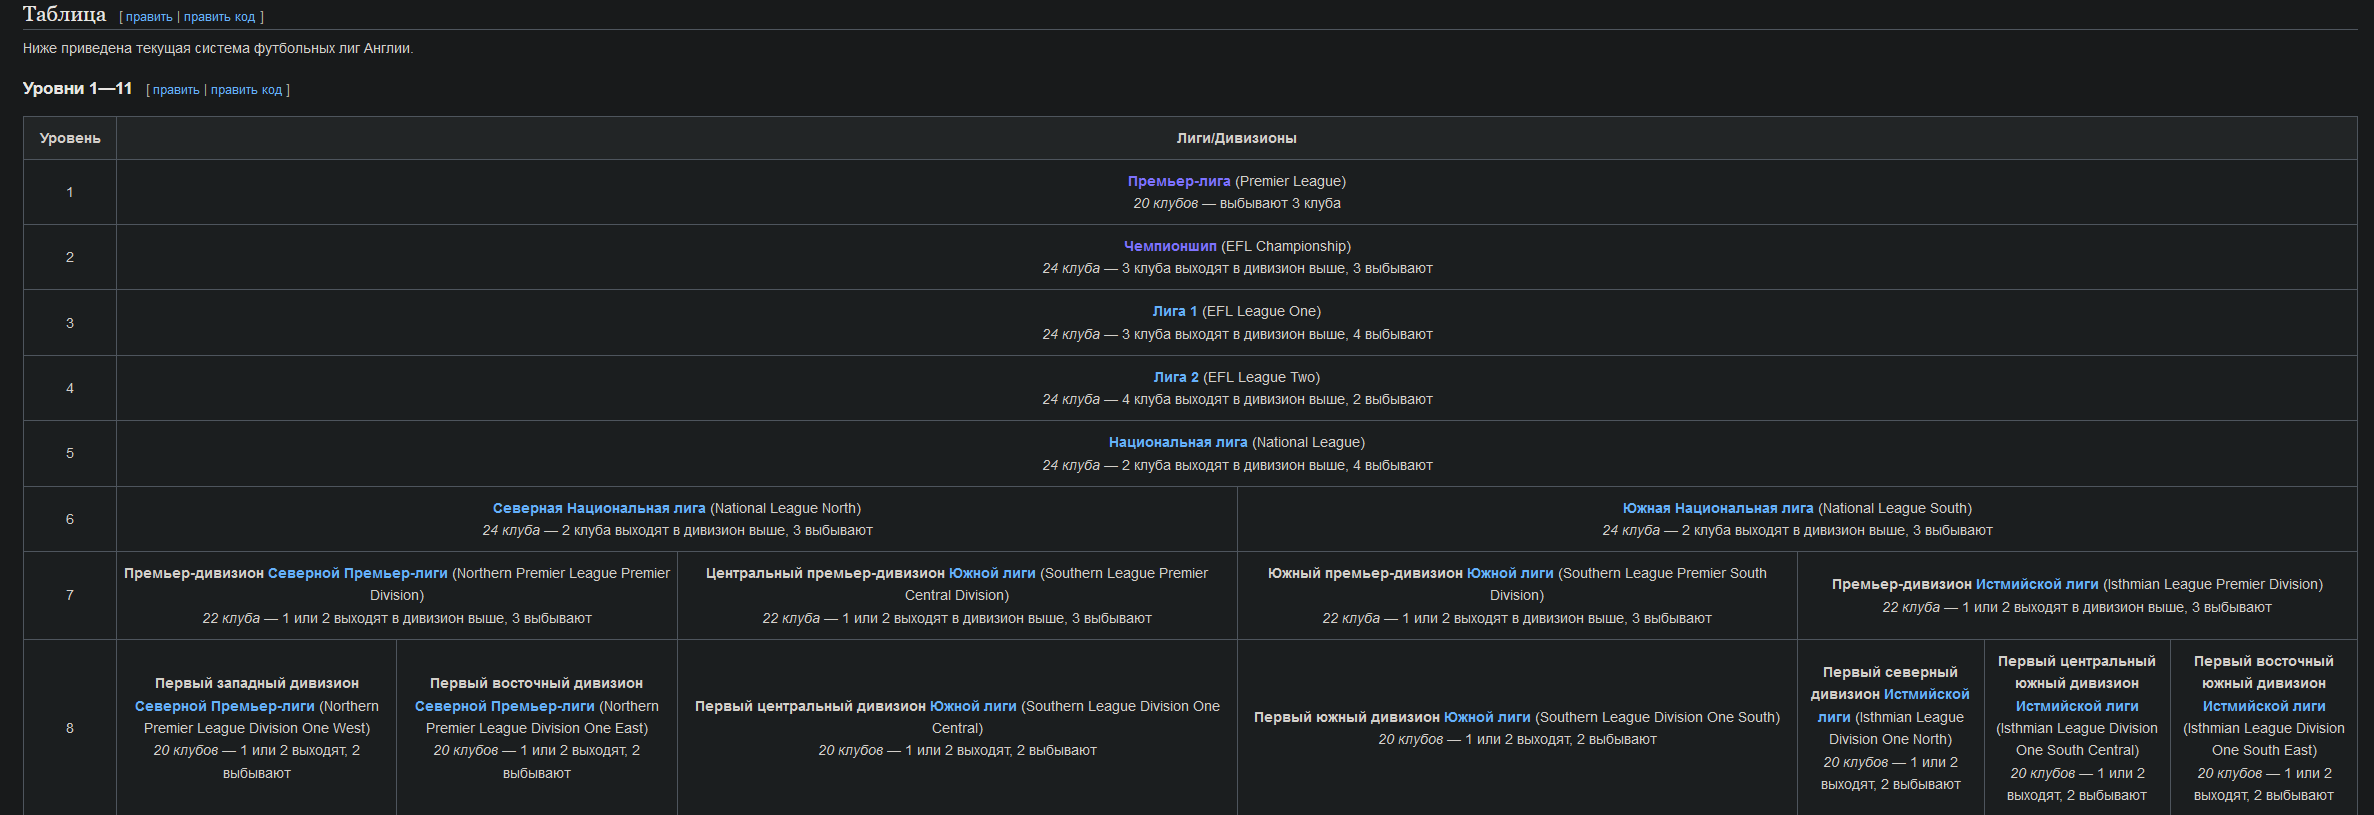Open Южной лиги link in Первый южный дивизион
2374x815 pixels.
(x=1487, y=717)
